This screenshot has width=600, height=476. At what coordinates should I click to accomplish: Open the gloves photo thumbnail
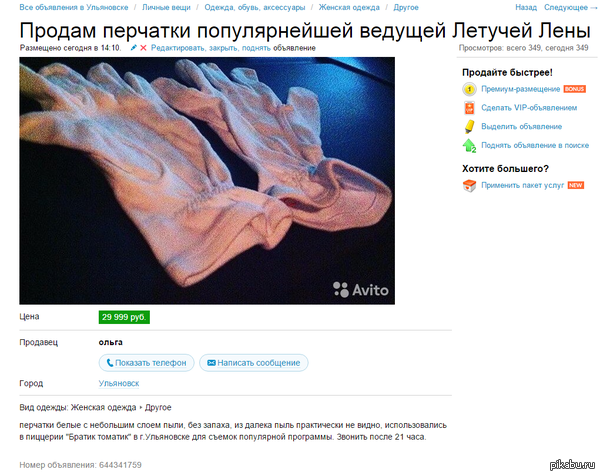point(207,181)
